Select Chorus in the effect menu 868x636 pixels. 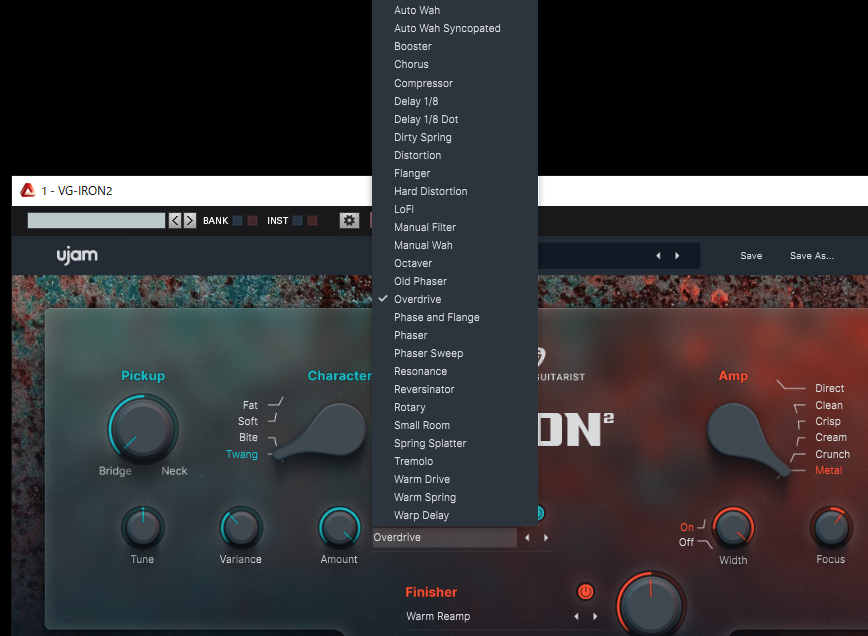pos(454,64)
